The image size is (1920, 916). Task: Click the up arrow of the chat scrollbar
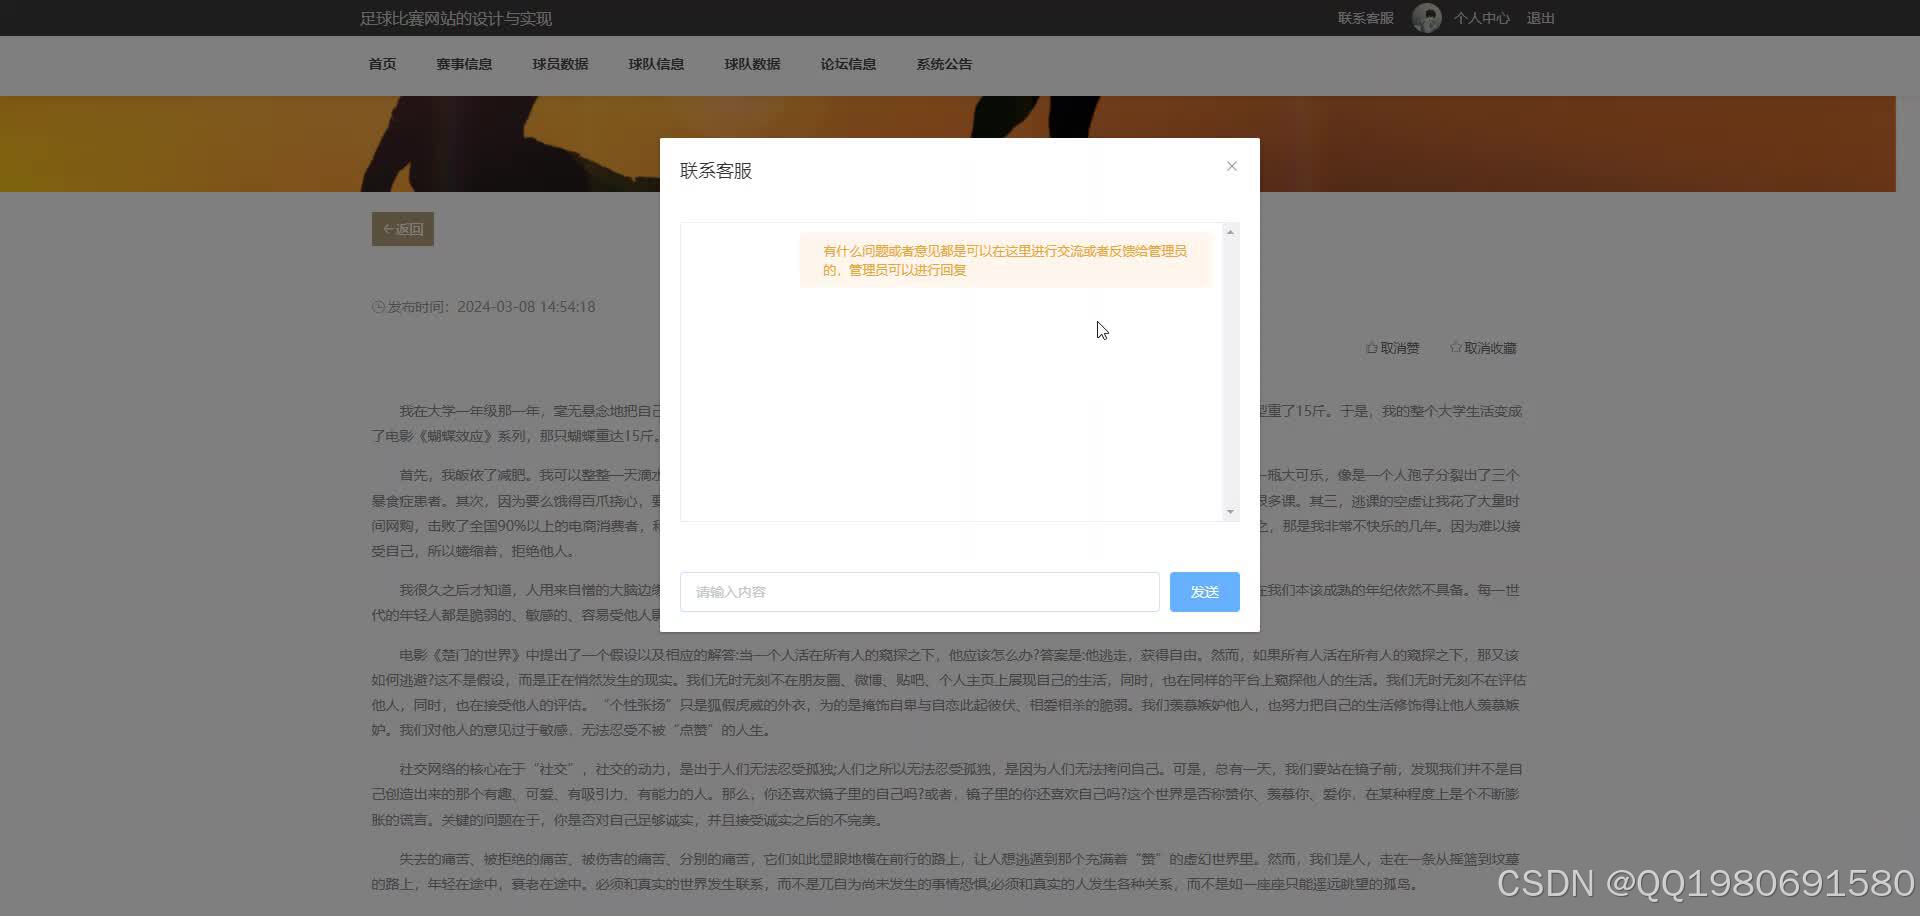point(1230,231)
